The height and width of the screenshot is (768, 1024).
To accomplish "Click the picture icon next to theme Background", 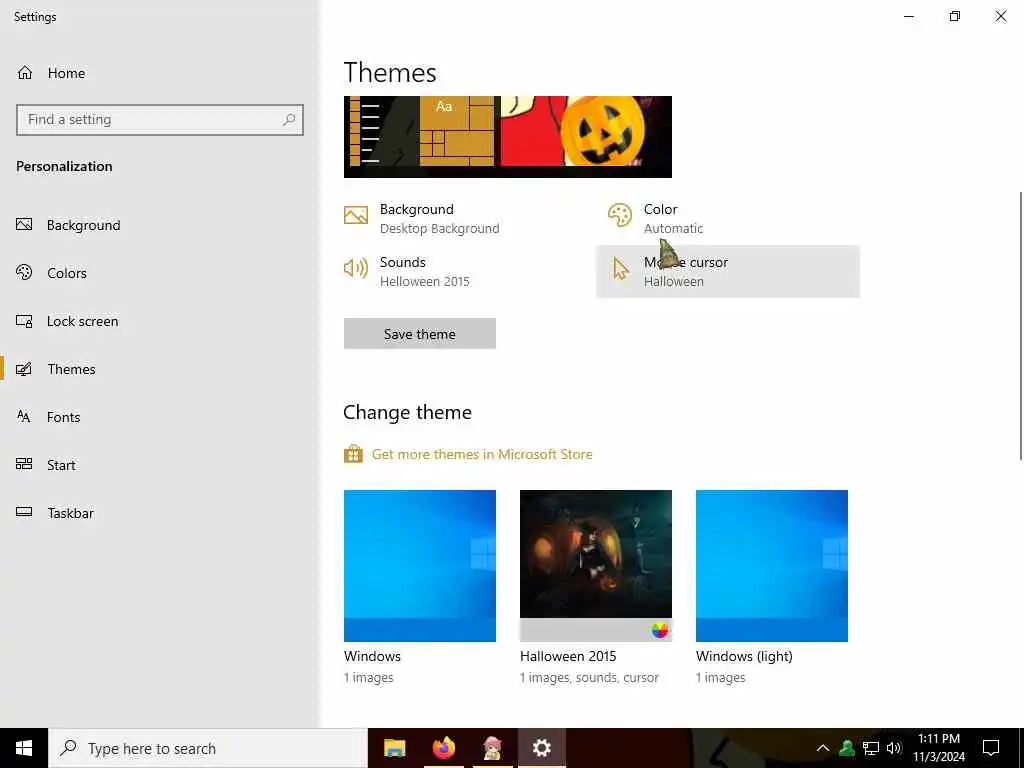I will coord(356,215).
